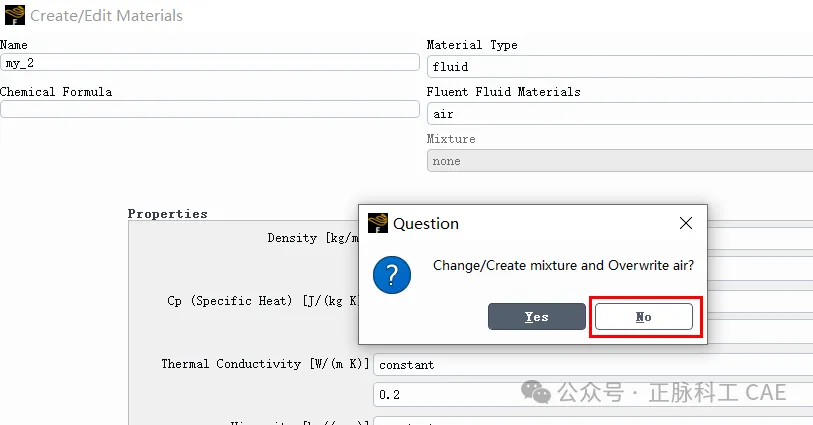
Task: Confirm overwrite with the Yes button
Action: (x=537, y=317)
